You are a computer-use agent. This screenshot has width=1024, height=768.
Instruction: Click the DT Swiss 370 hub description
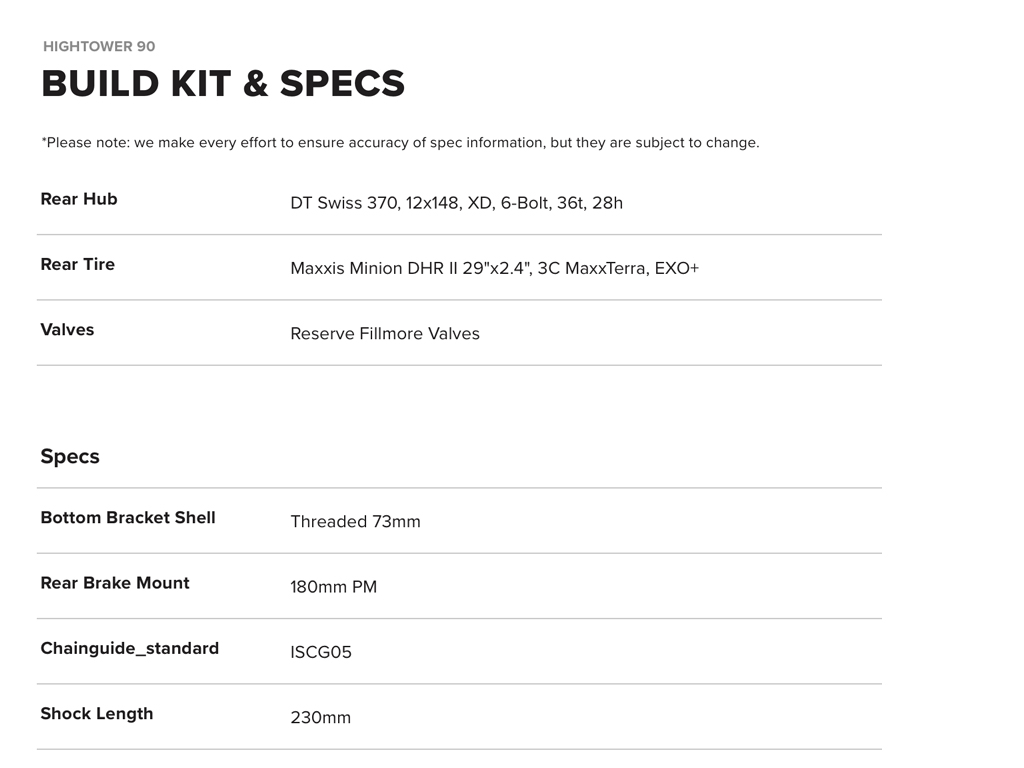click(x=456, y=203)
